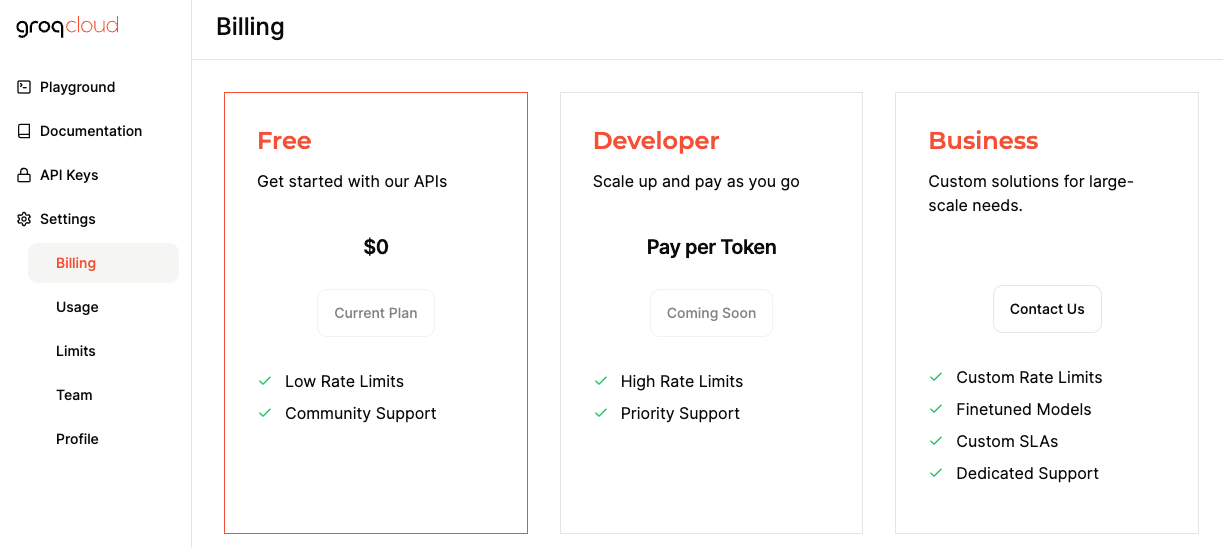Open the API Keys page
The image size is (1223, 548).
click(69, 175)
